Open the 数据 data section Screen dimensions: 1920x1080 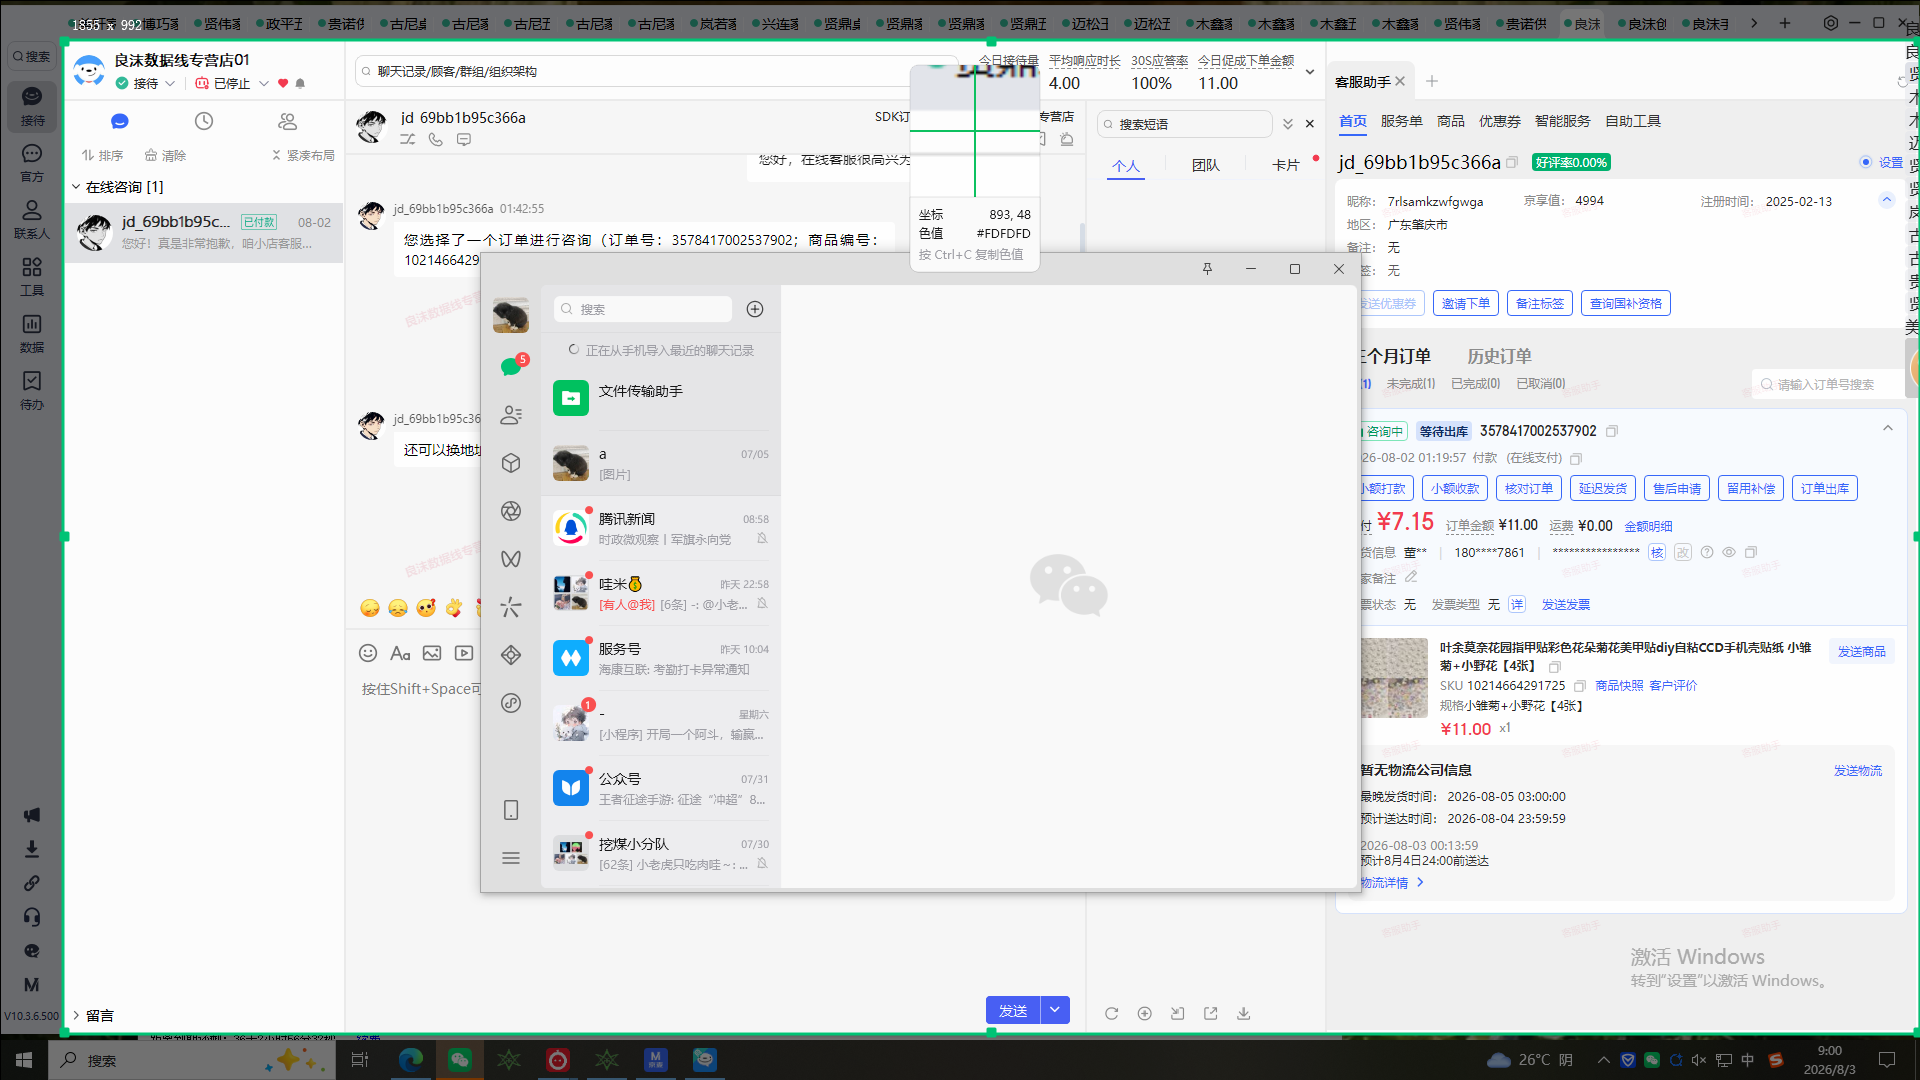[32, 333]
